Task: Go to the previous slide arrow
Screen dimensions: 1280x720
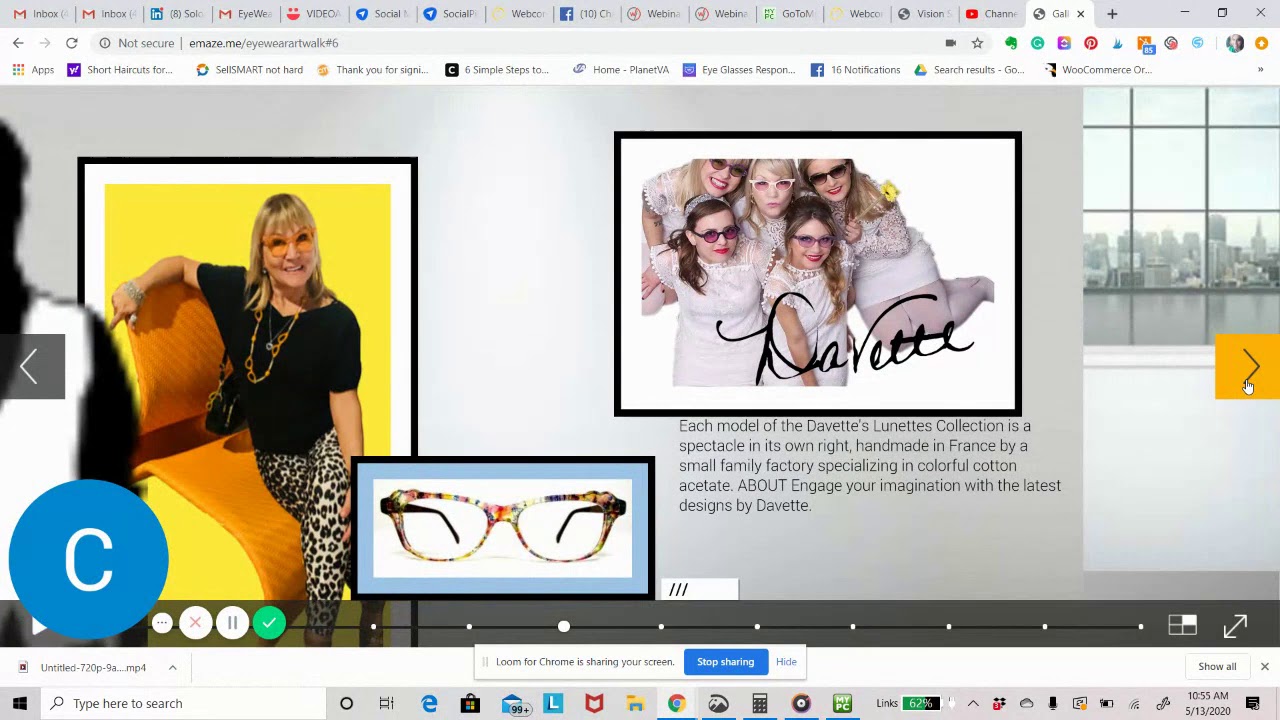Action: click(x=31, y=367)
